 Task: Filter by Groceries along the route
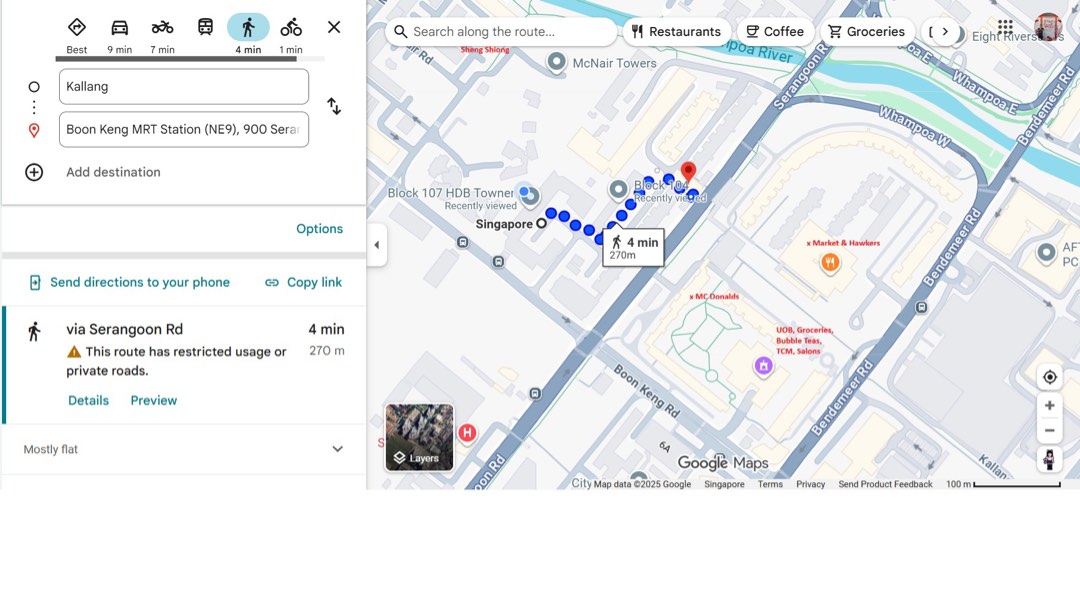[x=866, y=32]
